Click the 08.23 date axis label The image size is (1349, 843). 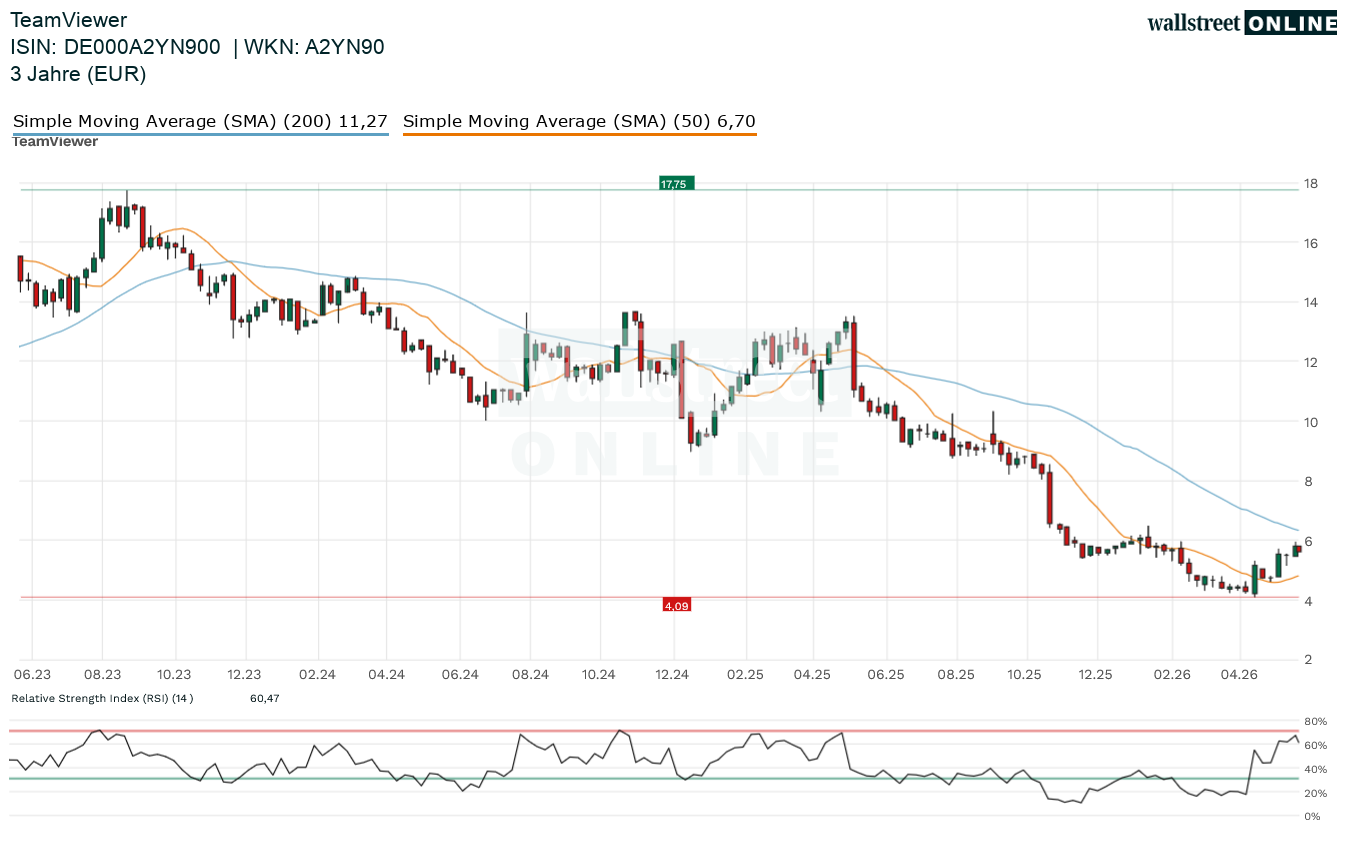pos(103,675)
